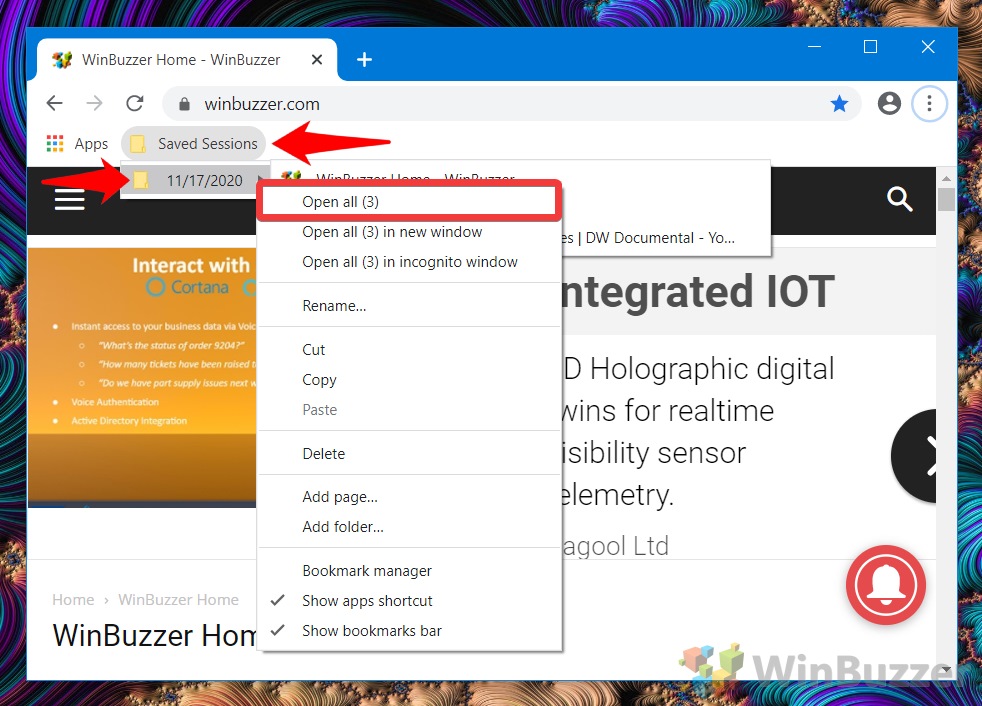Open Bookmark manager from menu
The image size is (982, 706).
(408, 571)
